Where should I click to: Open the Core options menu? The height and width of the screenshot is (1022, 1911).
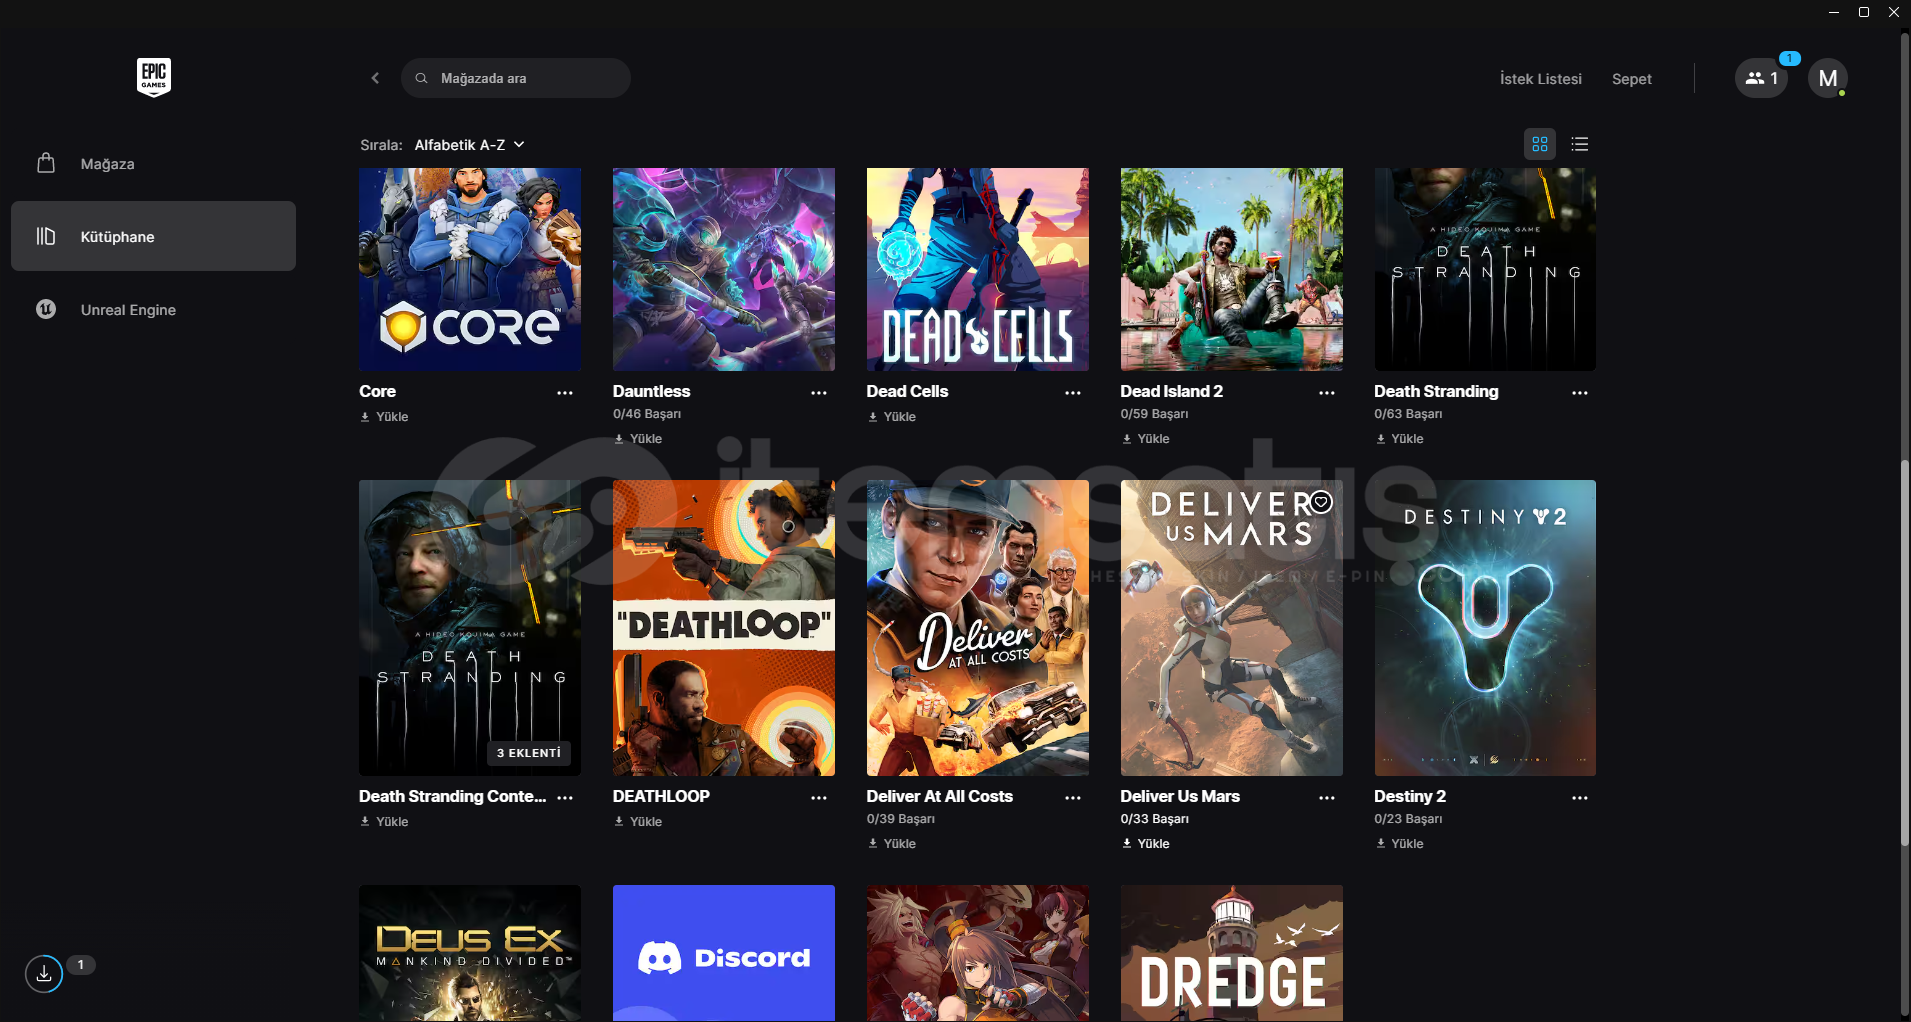point(565,393)
